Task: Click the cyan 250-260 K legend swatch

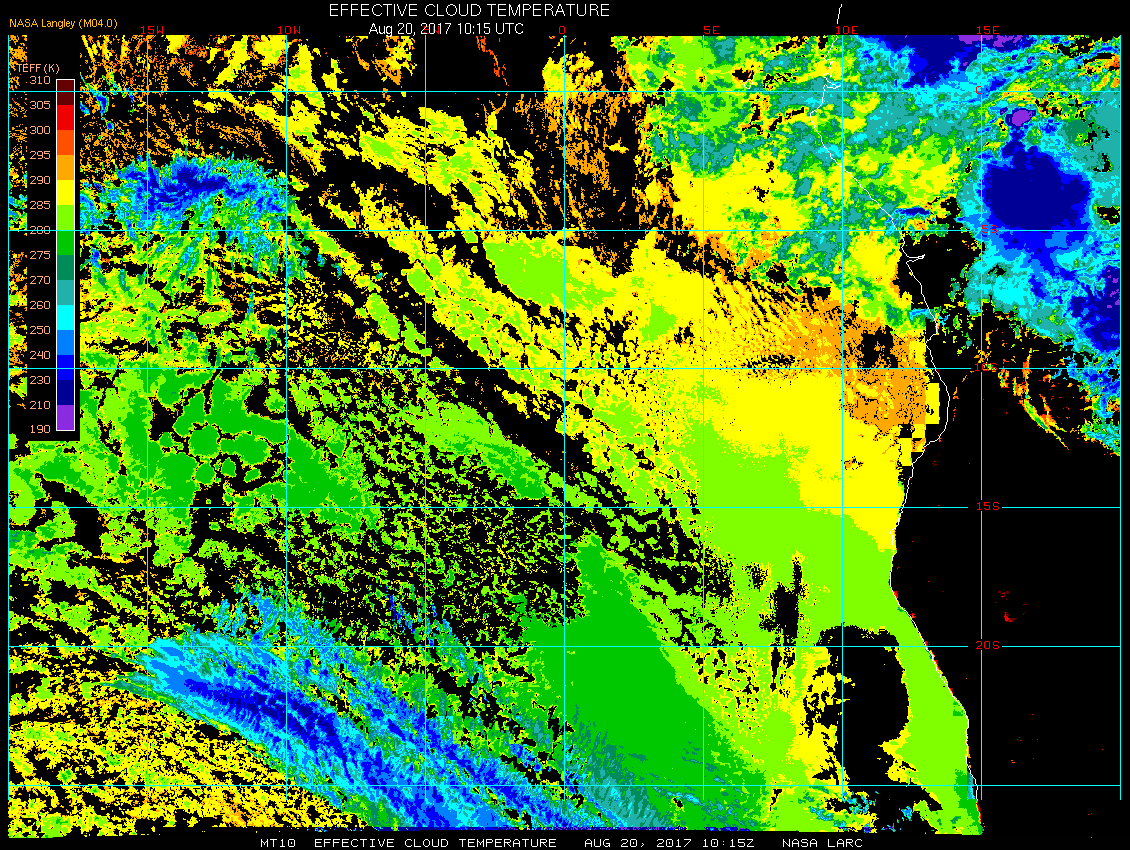Action: pos(66,317)
